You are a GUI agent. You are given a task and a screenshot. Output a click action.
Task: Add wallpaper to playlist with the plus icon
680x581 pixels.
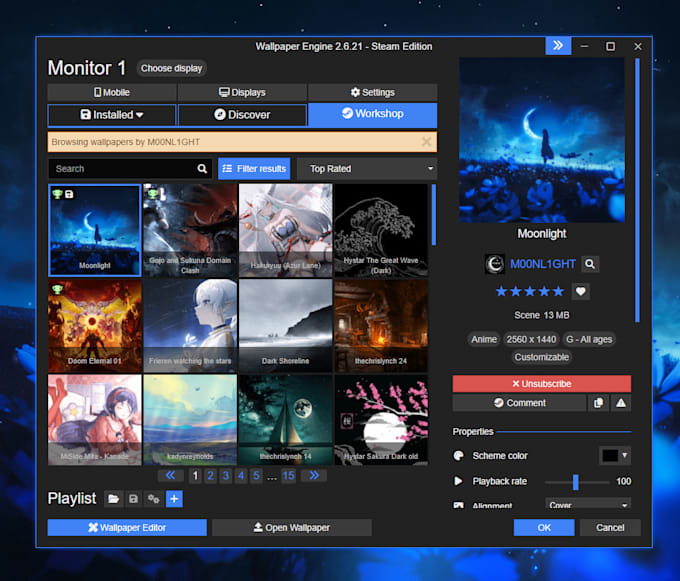[x=174, y=499]
